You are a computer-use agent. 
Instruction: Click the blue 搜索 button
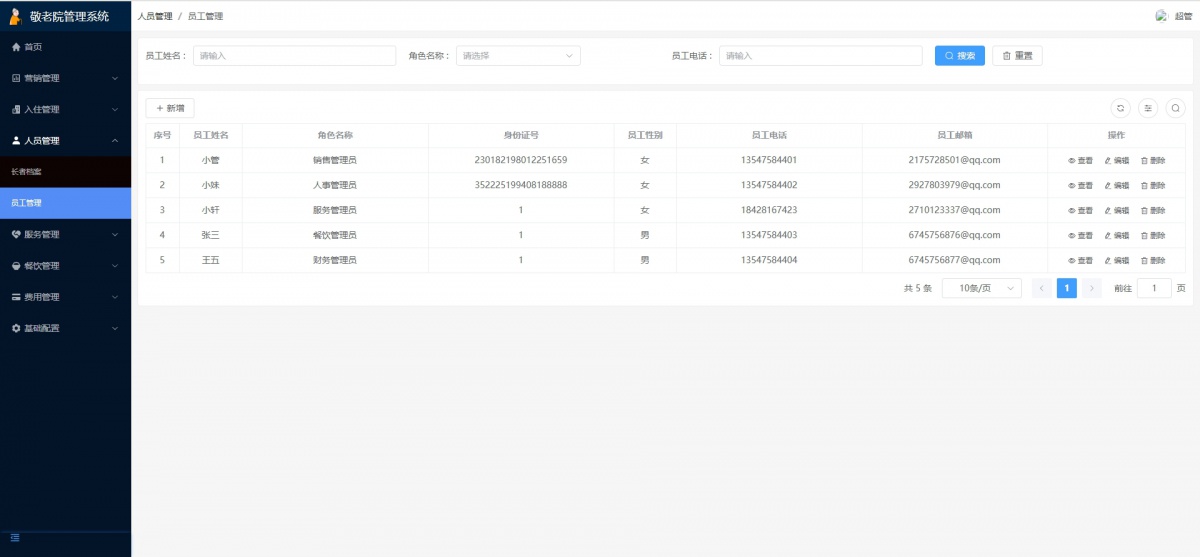click(x=960, y=56)
